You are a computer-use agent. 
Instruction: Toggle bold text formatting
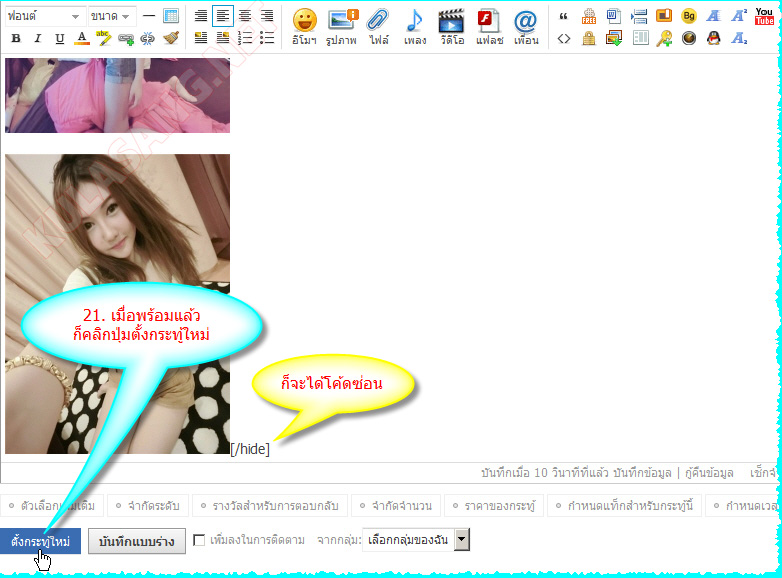click(15, 38)
